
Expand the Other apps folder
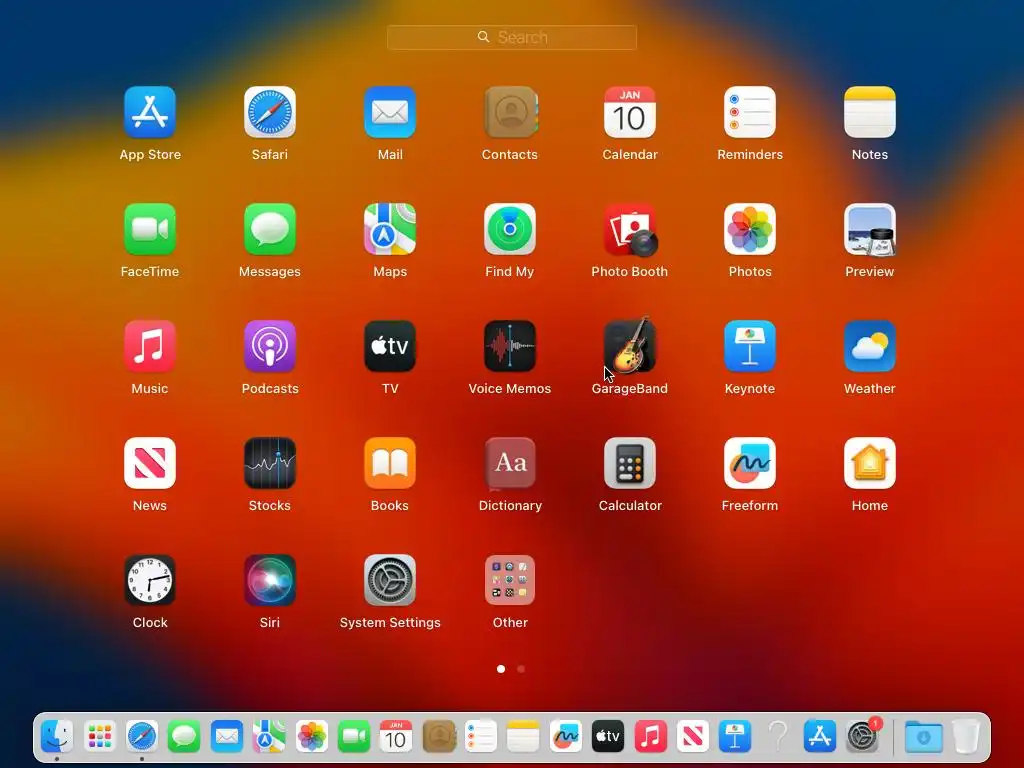coord(510,580)
